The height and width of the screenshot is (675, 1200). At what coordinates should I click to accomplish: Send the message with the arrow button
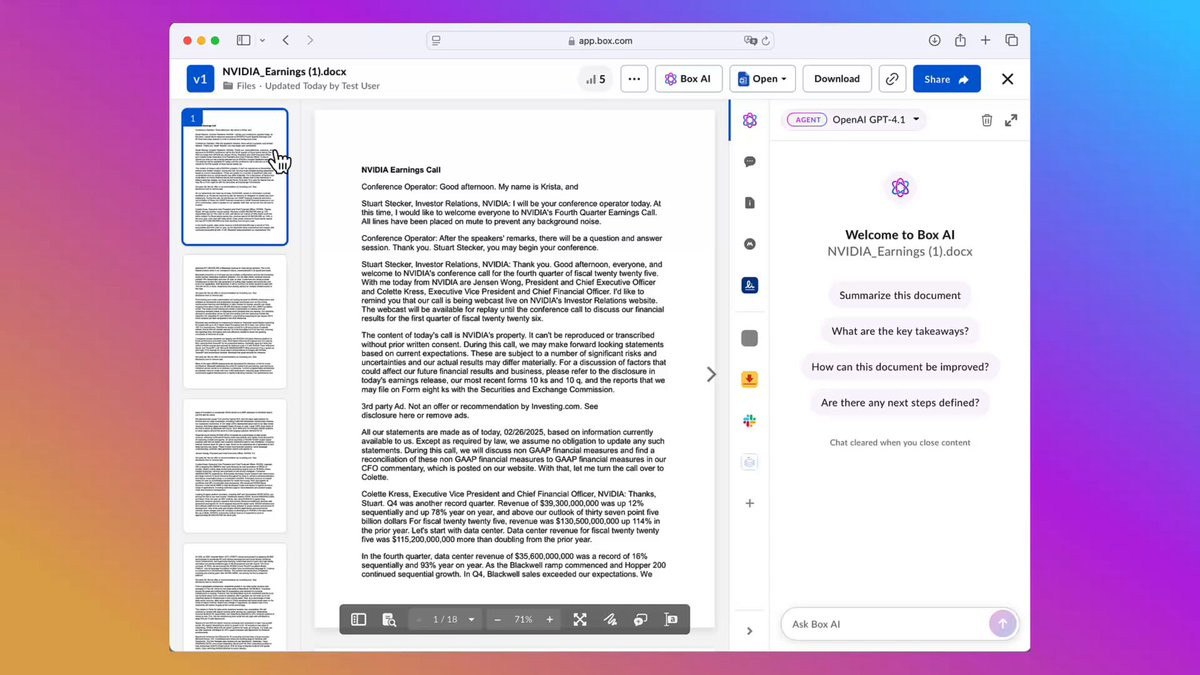pos(1002,624)
